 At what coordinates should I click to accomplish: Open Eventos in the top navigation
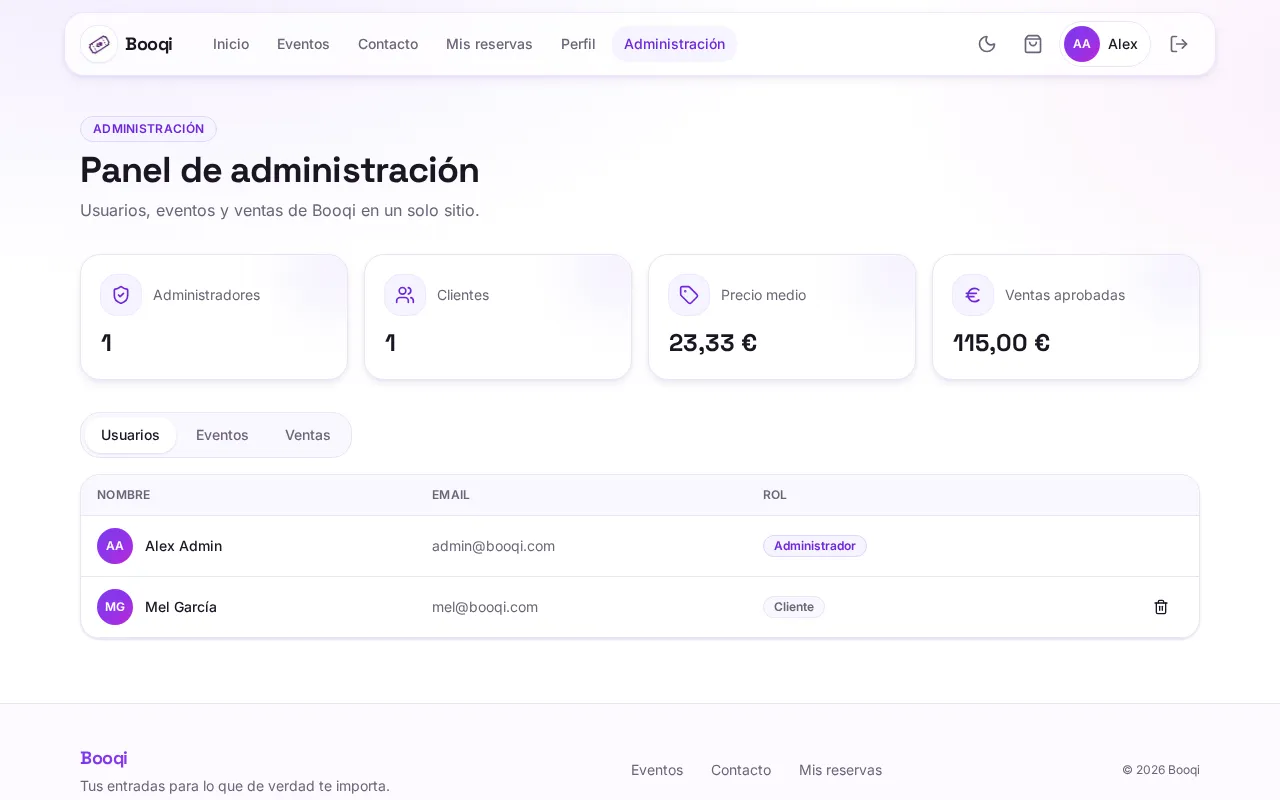click(303, 44)
